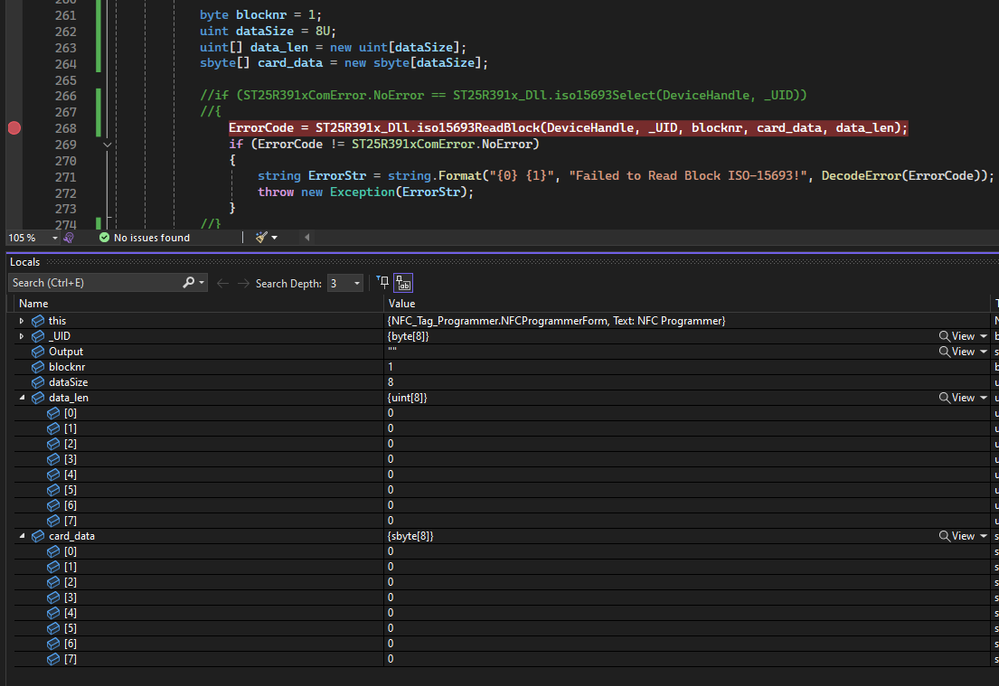Click the Locals search magnifier icon
Image resolution: width=999 pixels, height=686 pixels.
(x=189, y=282)
